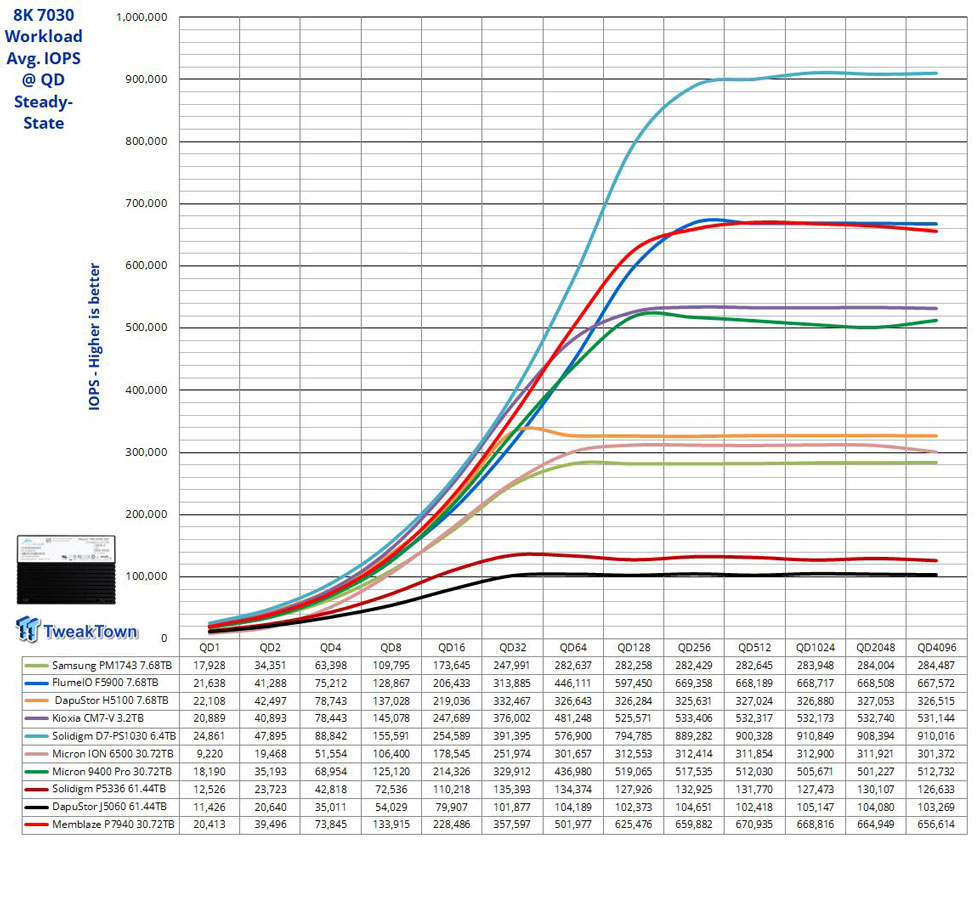Click the cell value 17,928

pyautogui.click(x=209, y=666)
